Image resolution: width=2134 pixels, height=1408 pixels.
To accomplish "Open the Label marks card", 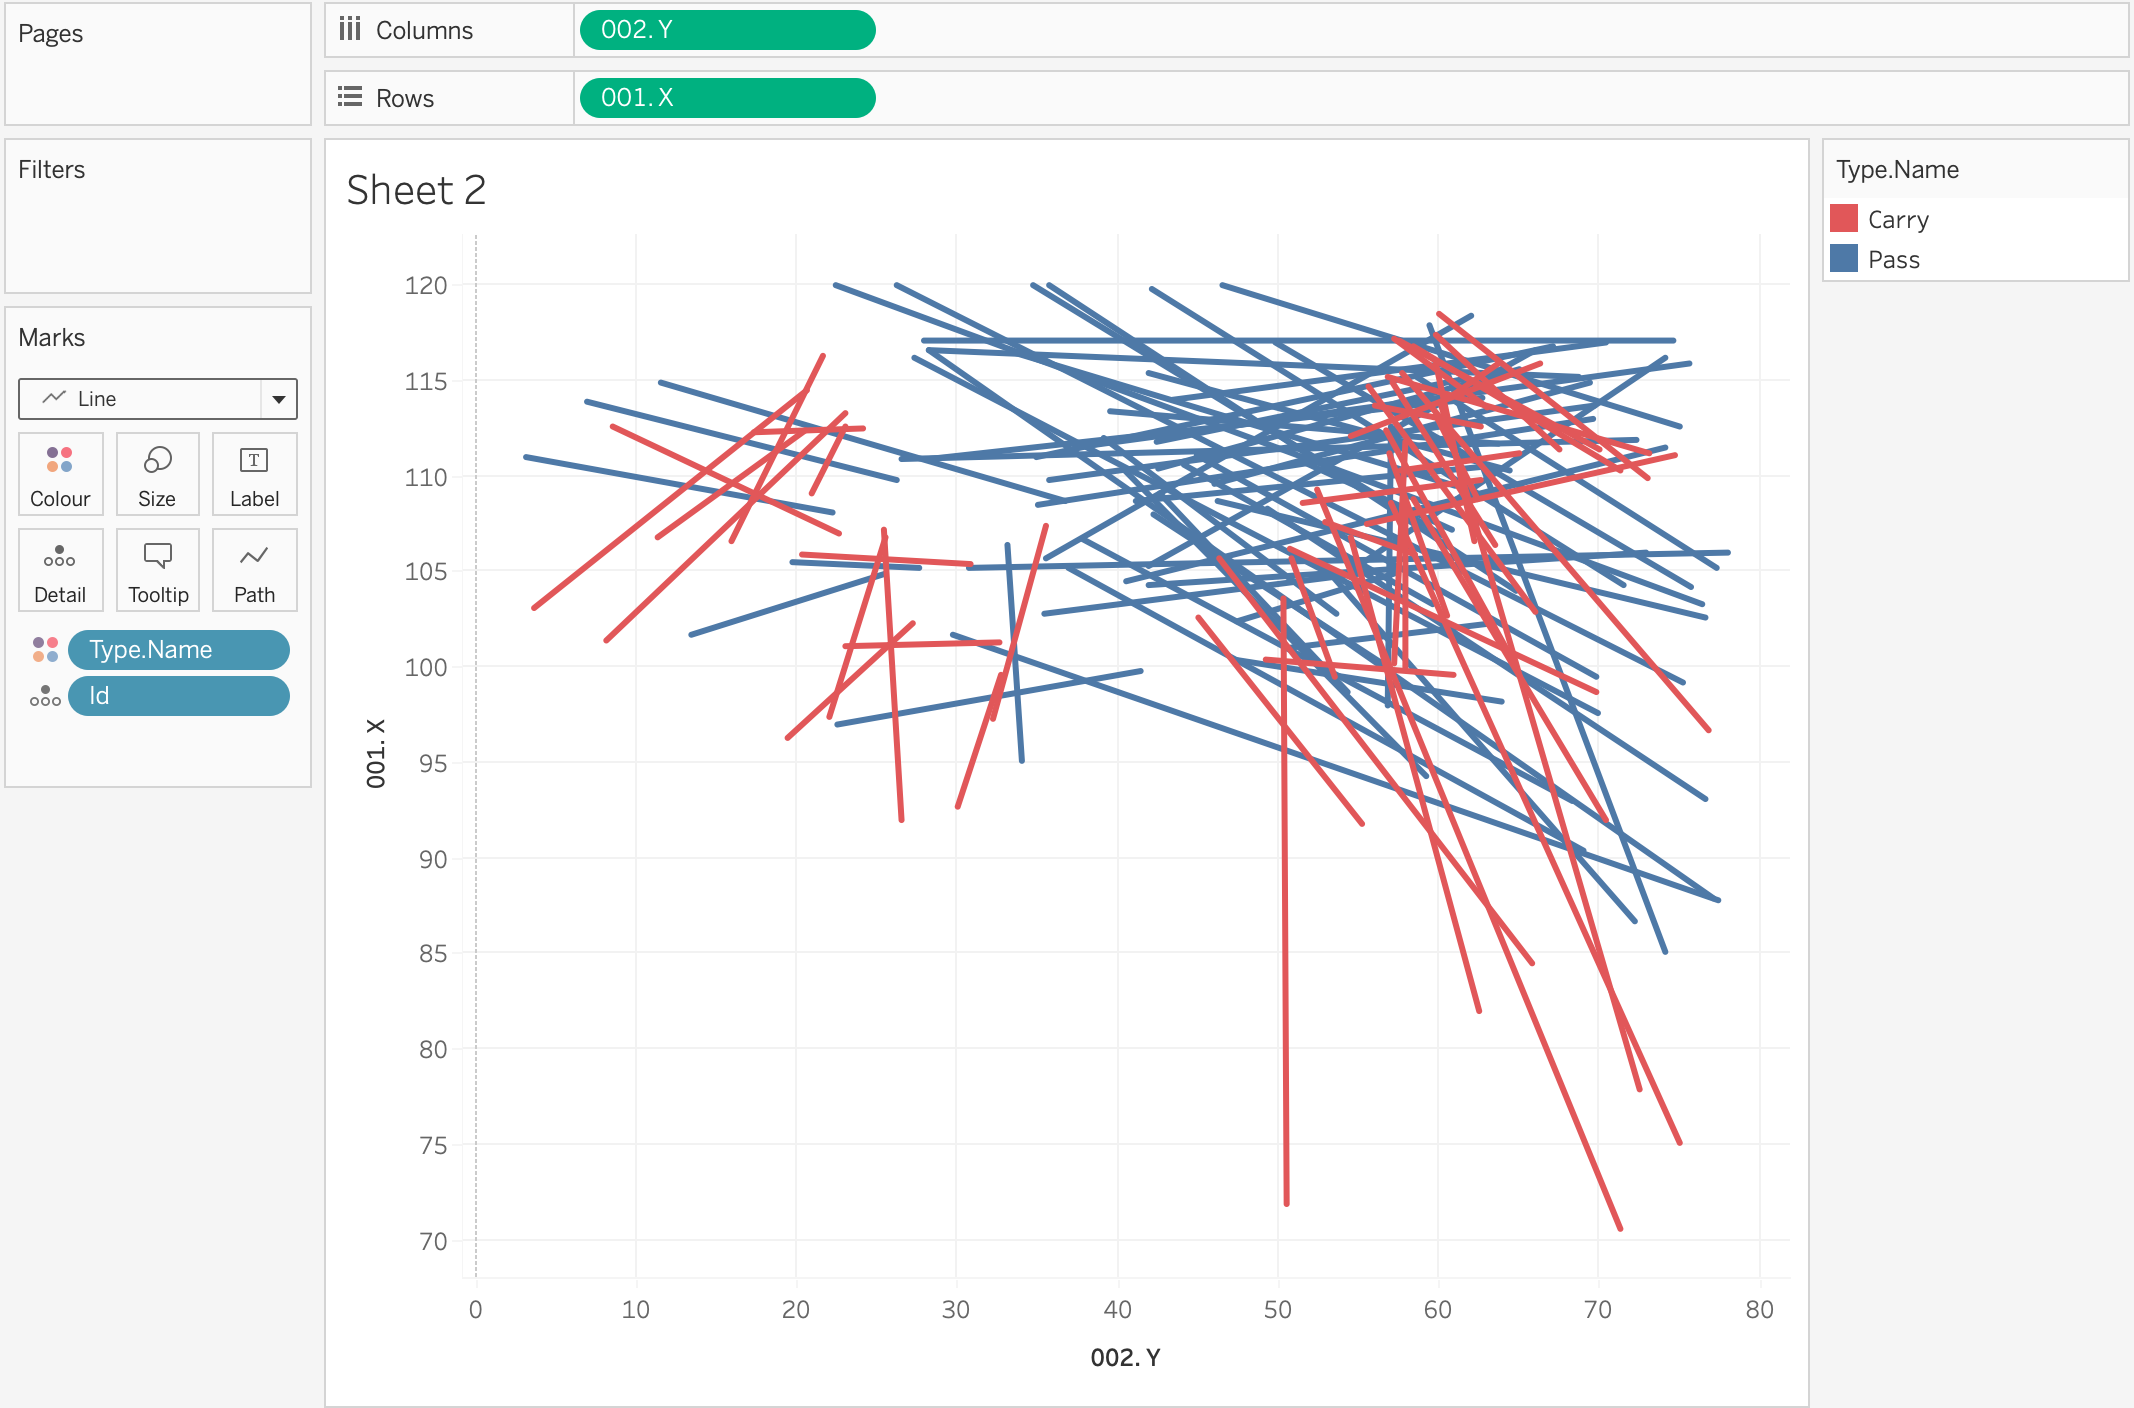I will tap(254, 474).
